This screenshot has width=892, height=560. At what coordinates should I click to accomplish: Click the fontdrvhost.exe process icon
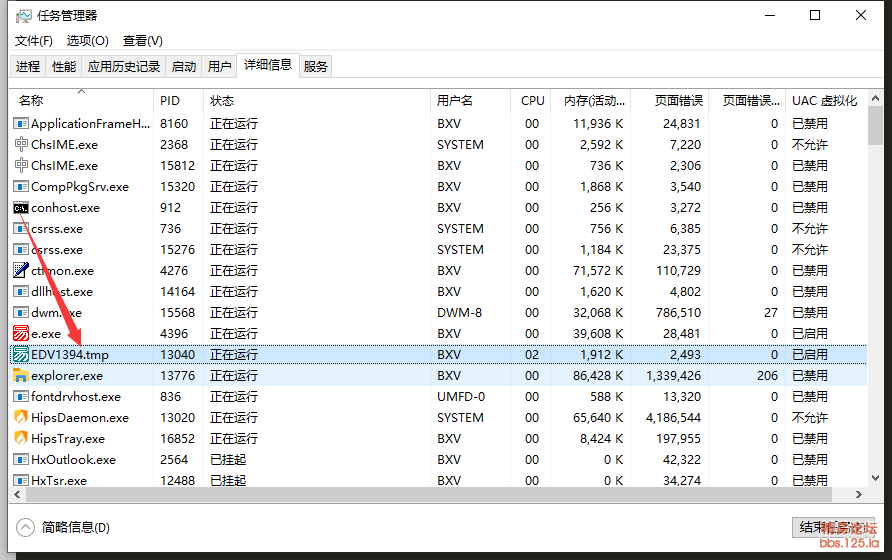coord(21,397)
